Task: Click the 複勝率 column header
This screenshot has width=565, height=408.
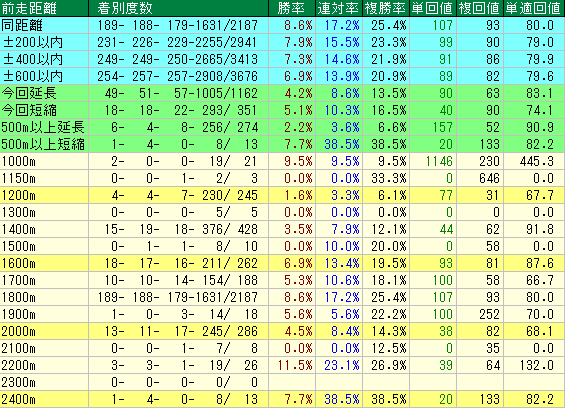Action: click(x=386, y=8)
